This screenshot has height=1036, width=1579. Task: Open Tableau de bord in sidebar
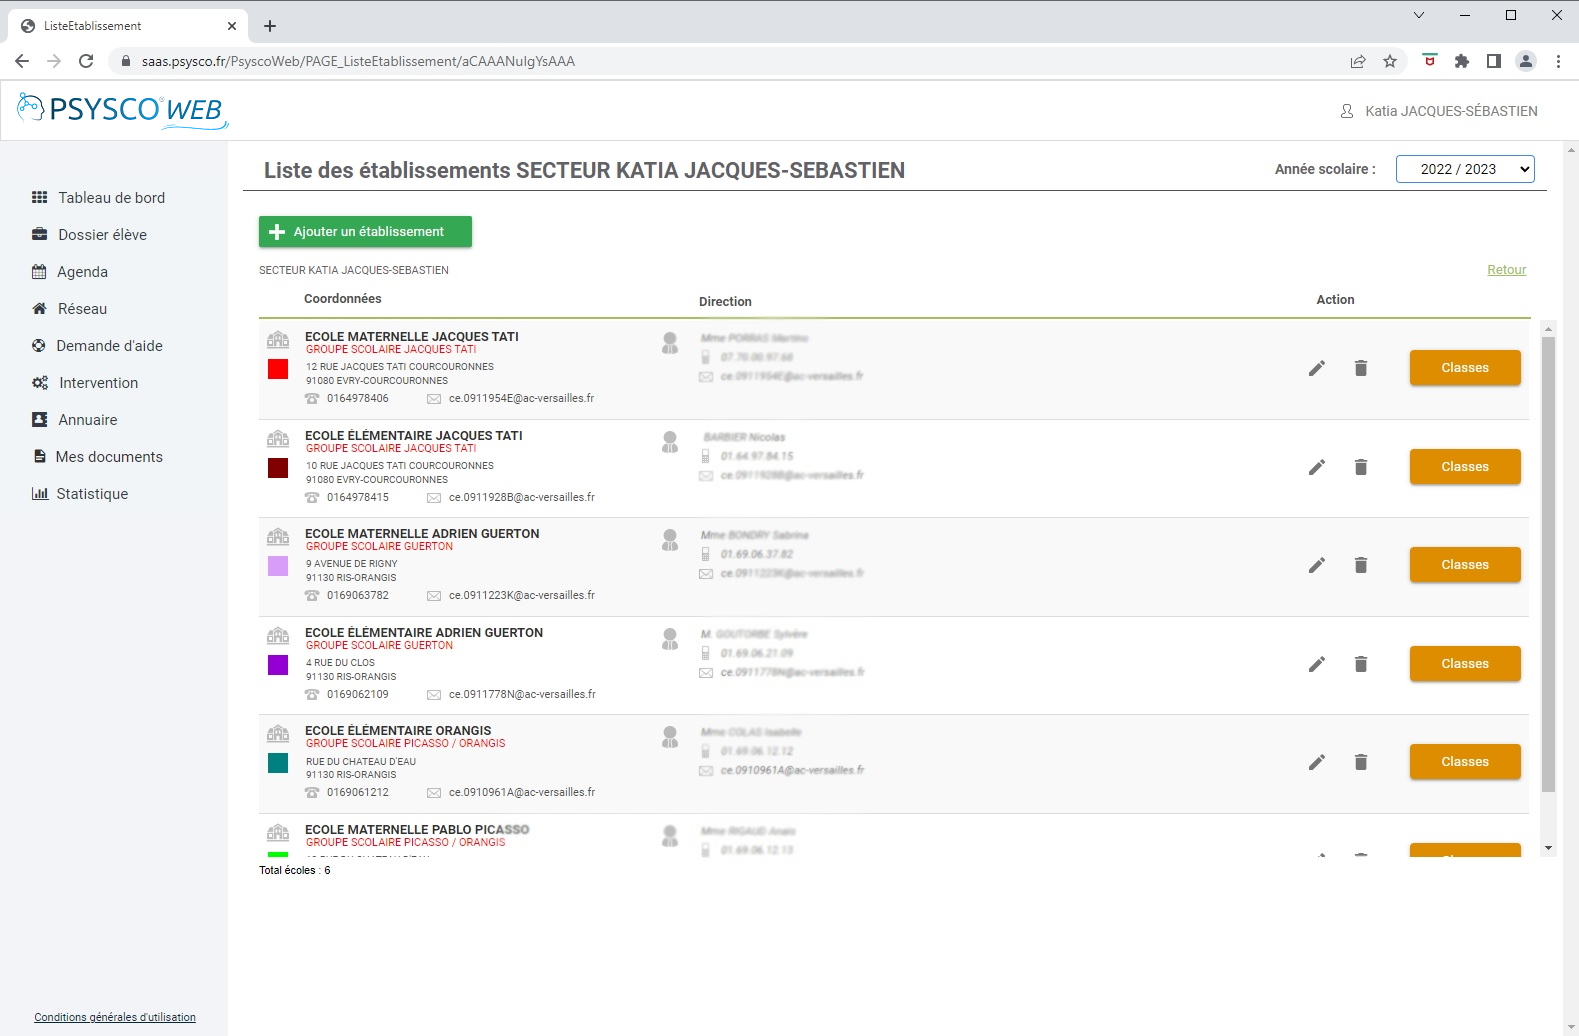click(111, 198)
